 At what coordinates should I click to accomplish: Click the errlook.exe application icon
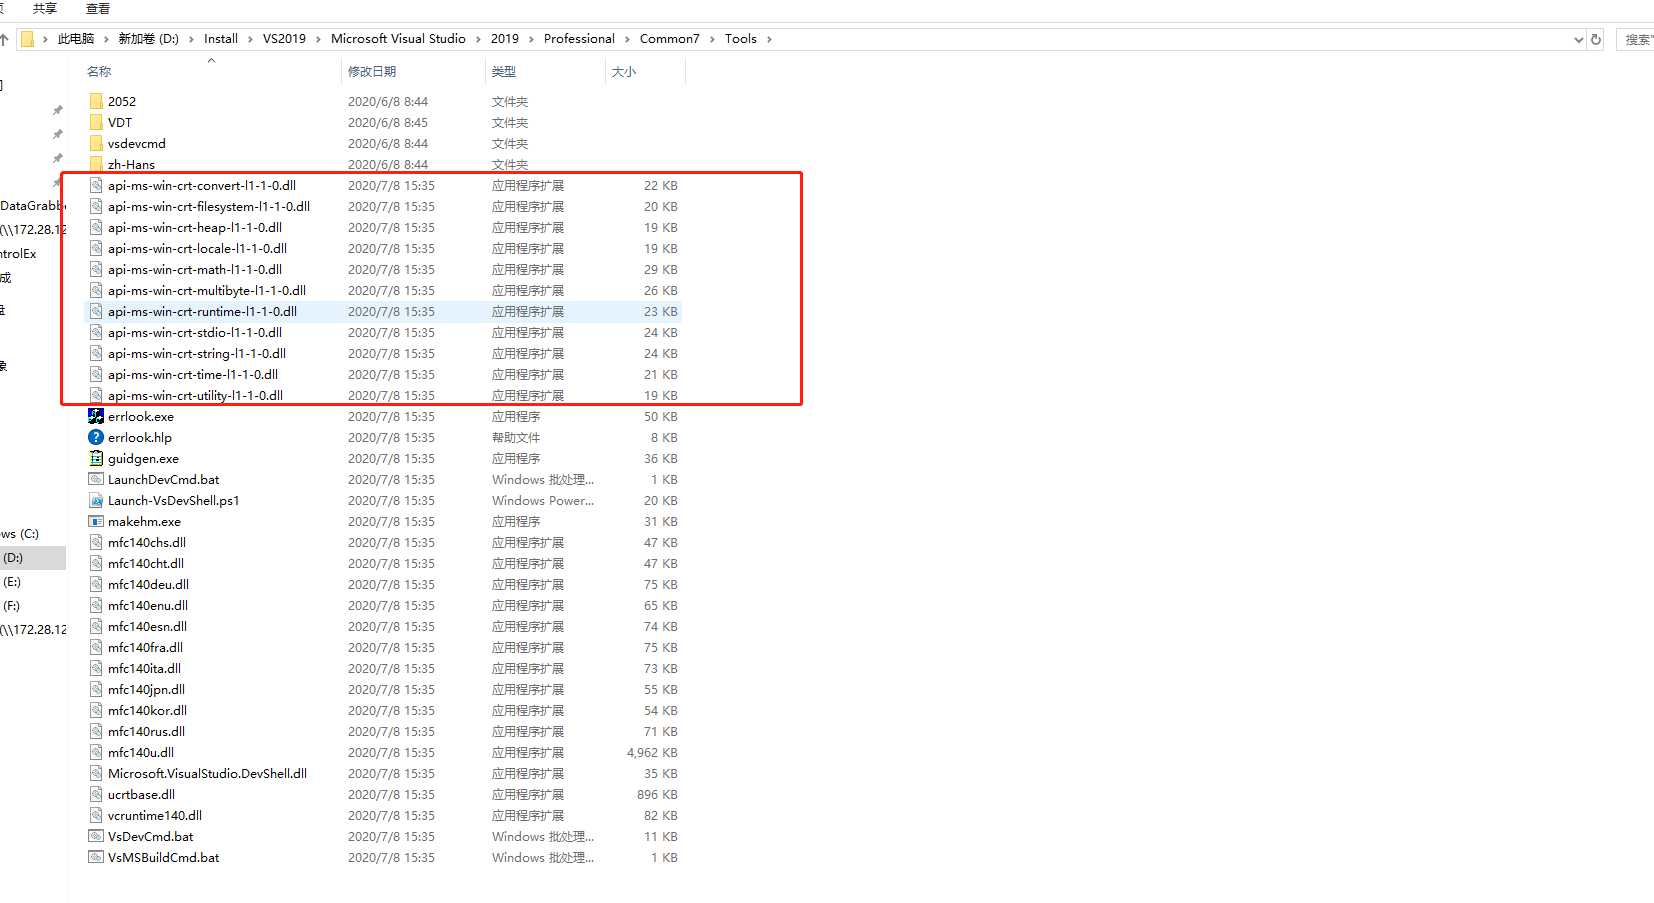[96, 416]
